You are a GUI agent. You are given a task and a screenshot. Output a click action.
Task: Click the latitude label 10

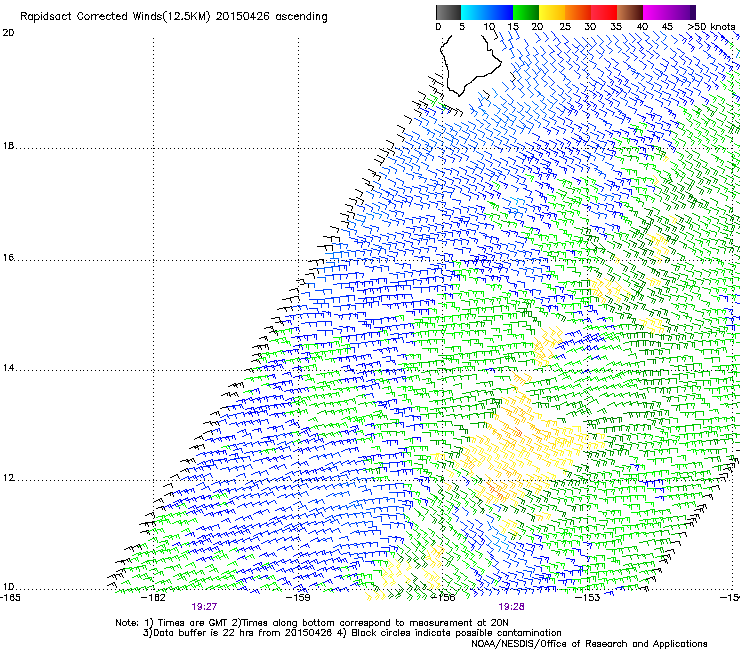point(8,587)
